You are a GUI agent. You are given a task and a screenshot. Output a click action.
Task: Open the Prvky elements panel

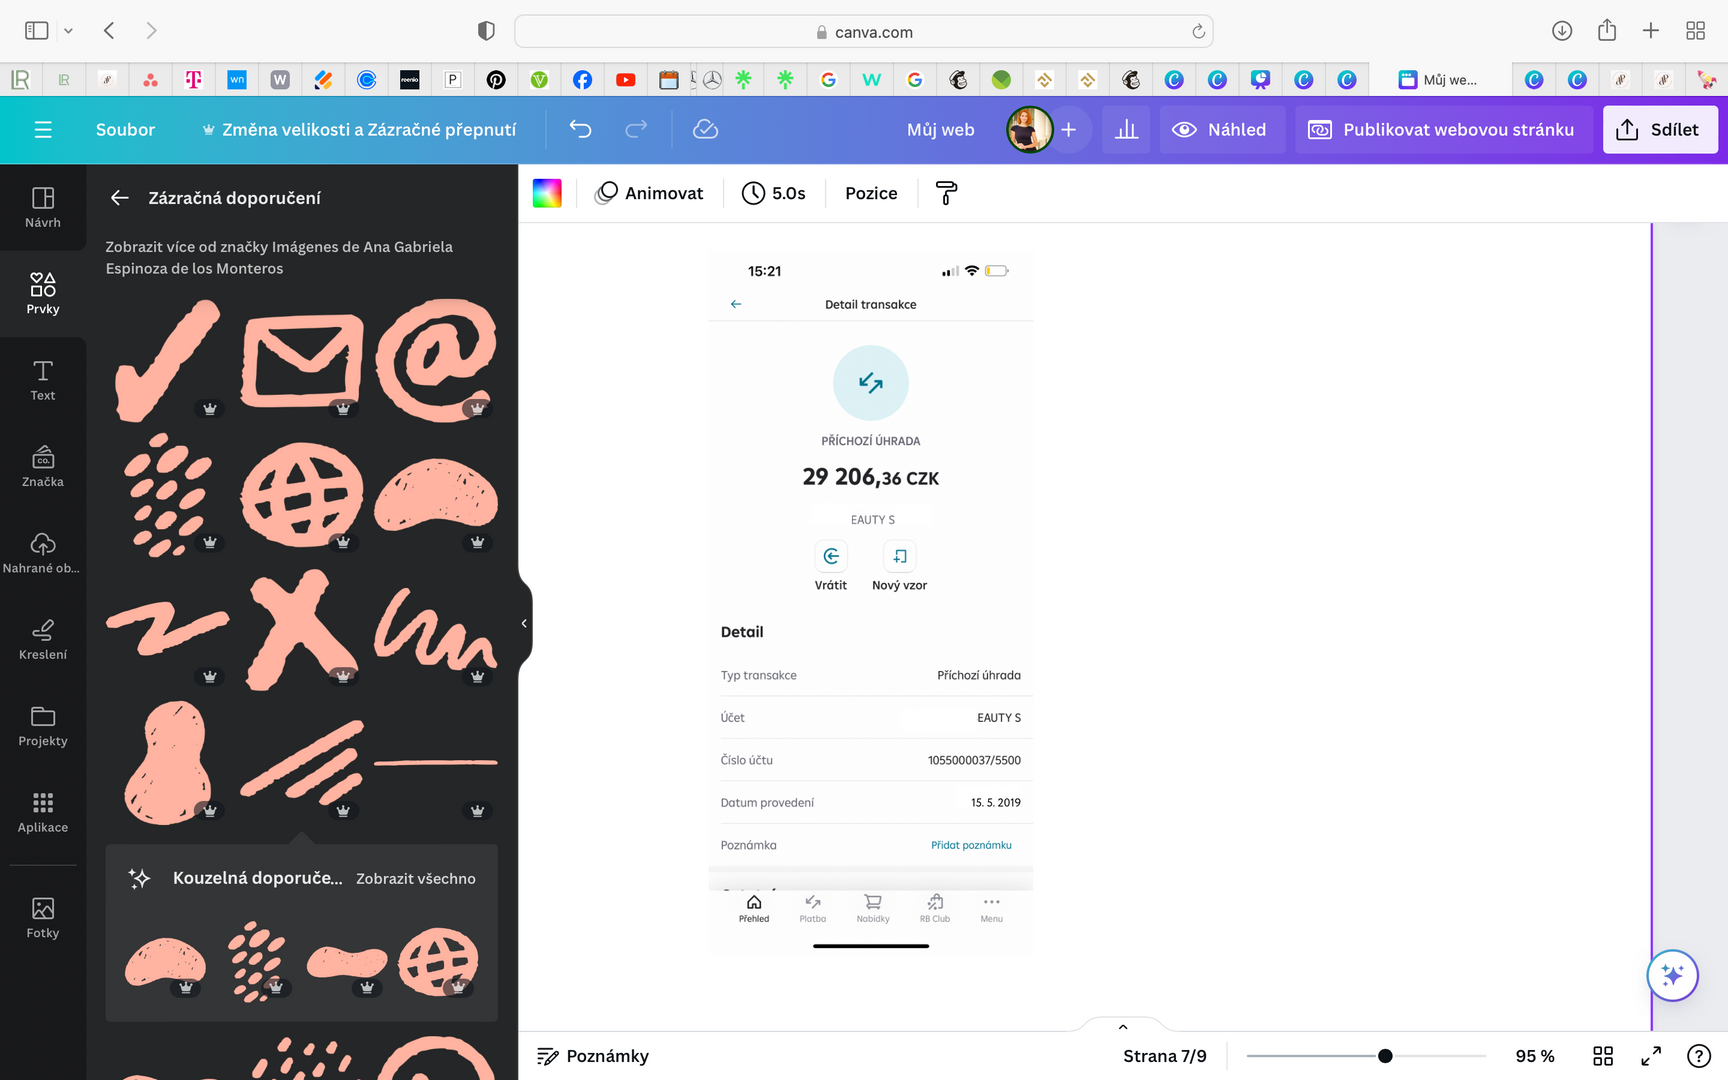pos(43,293)
